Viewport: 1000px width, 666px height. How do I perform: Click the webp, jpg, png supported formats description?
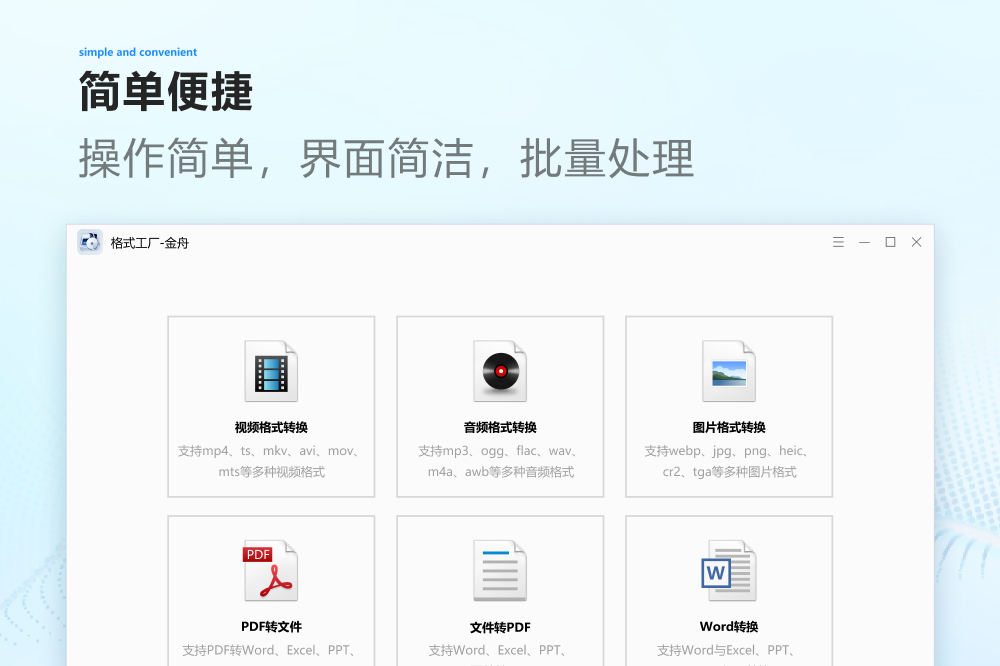tap(729, 461)
